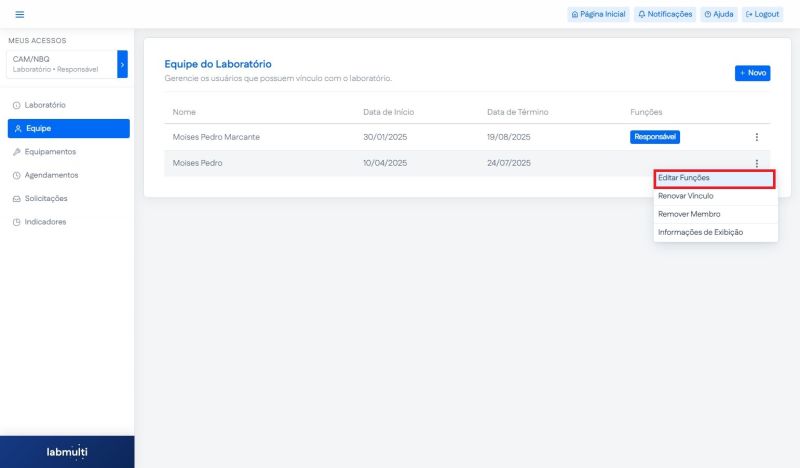Toggle options menu for Moises Pedro row
Viewport: 800px width, 468px height.
point(756,163)
